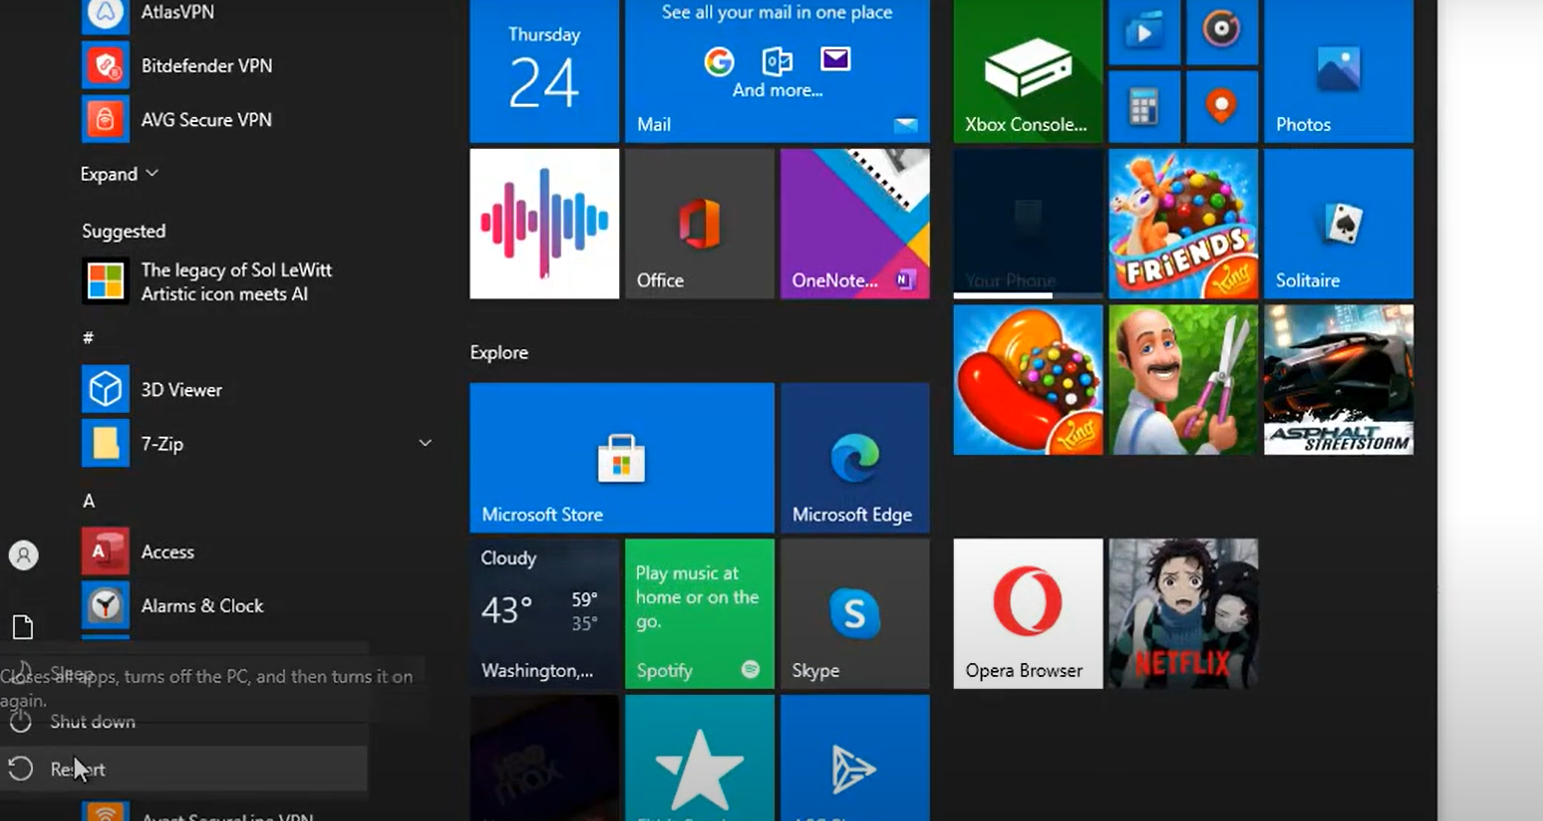Choose Shut down in the power menu

tap(92, 722)
